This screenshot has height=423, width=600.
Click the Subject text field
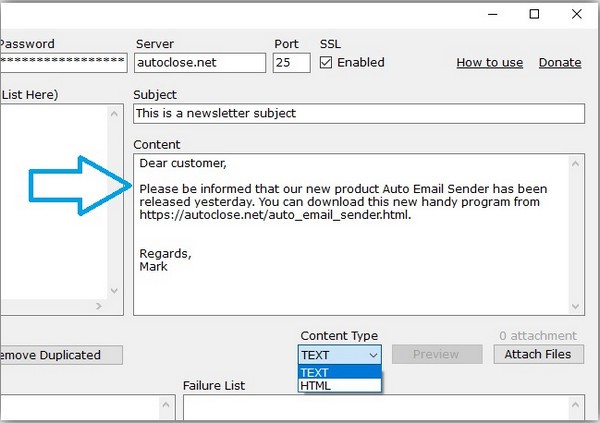pos(357,113)
